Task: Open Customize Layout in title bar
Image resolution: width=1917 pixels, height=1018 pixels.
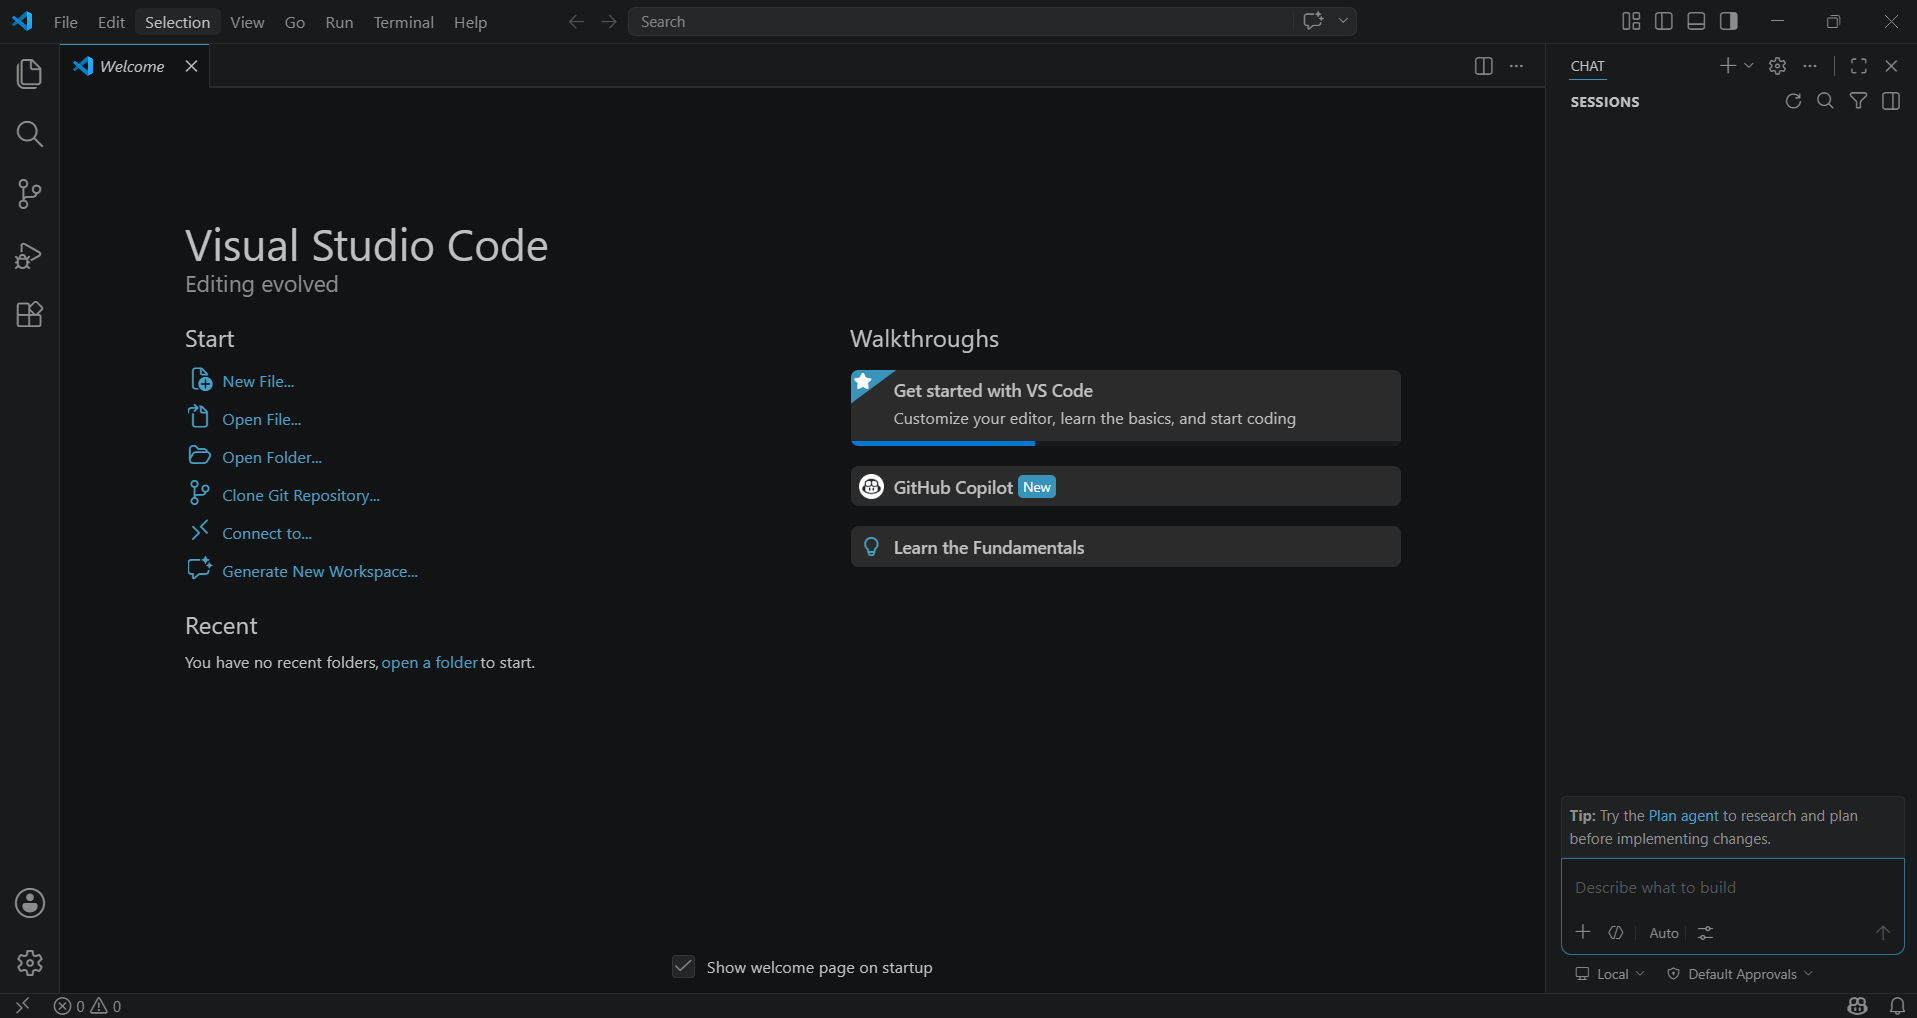Action: point(1631,21)
